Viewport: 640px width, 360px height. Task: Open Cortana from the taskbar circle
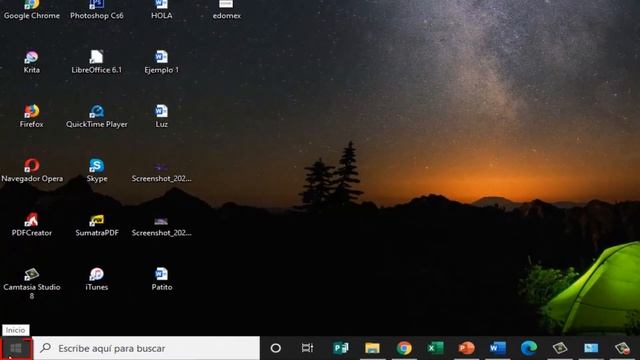[276, 348]
